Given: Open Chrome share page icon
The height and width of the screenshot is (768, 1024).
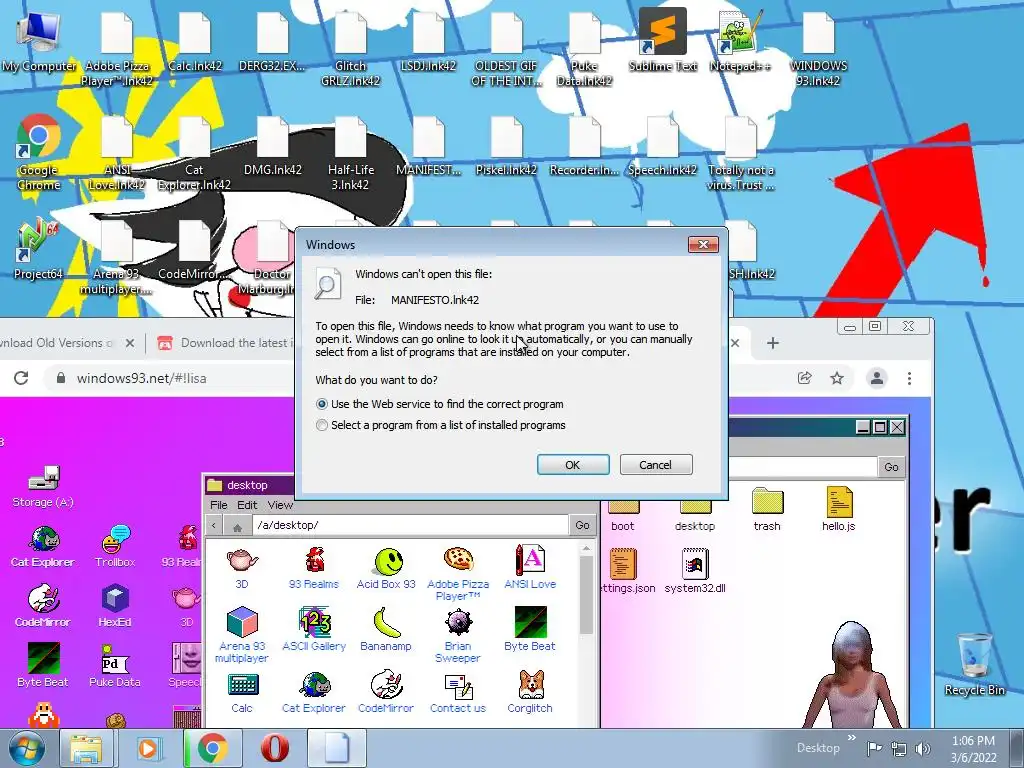Looking at the screenshot, I should point(805,378).
